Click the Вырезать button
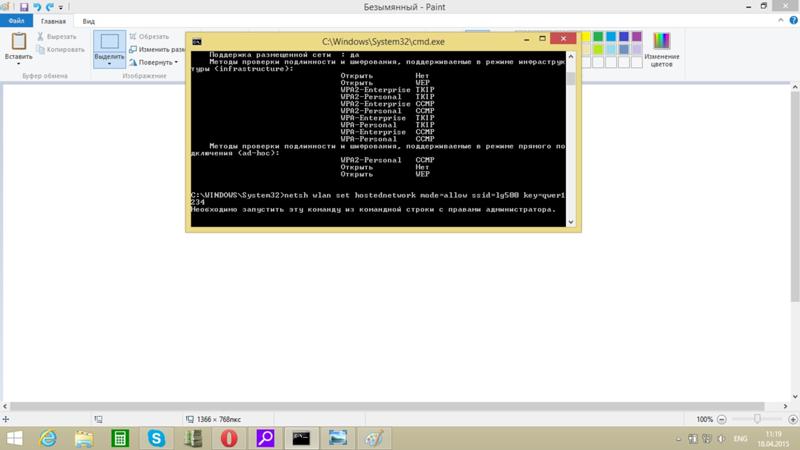Viewport: 800px width, 450px height. [x=57, y=37]
